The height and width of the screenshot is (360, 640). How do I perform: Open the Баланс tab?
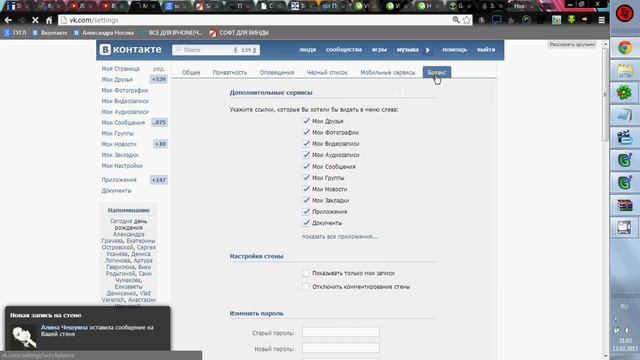click(x=437, y=72)
